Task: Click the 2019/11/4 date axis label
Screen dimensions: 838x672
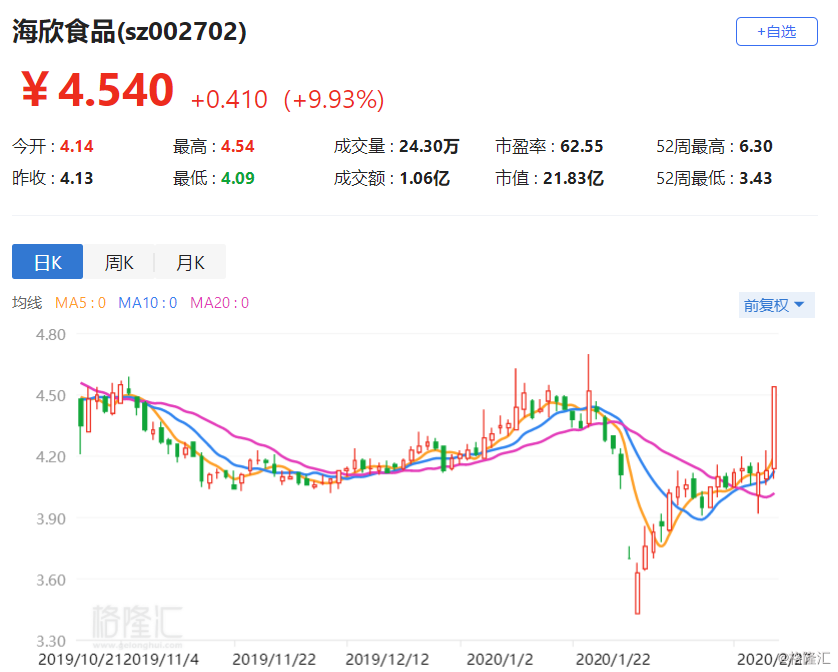Action: (x=163, y=660)
